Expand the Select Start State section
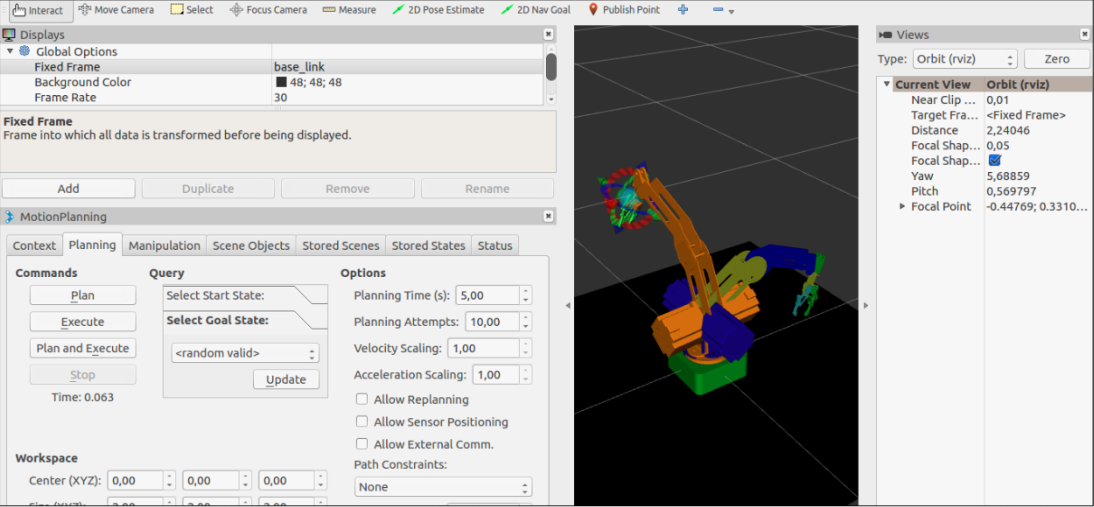The height and width of the screenshot is (507, 1094). (245, 295)
